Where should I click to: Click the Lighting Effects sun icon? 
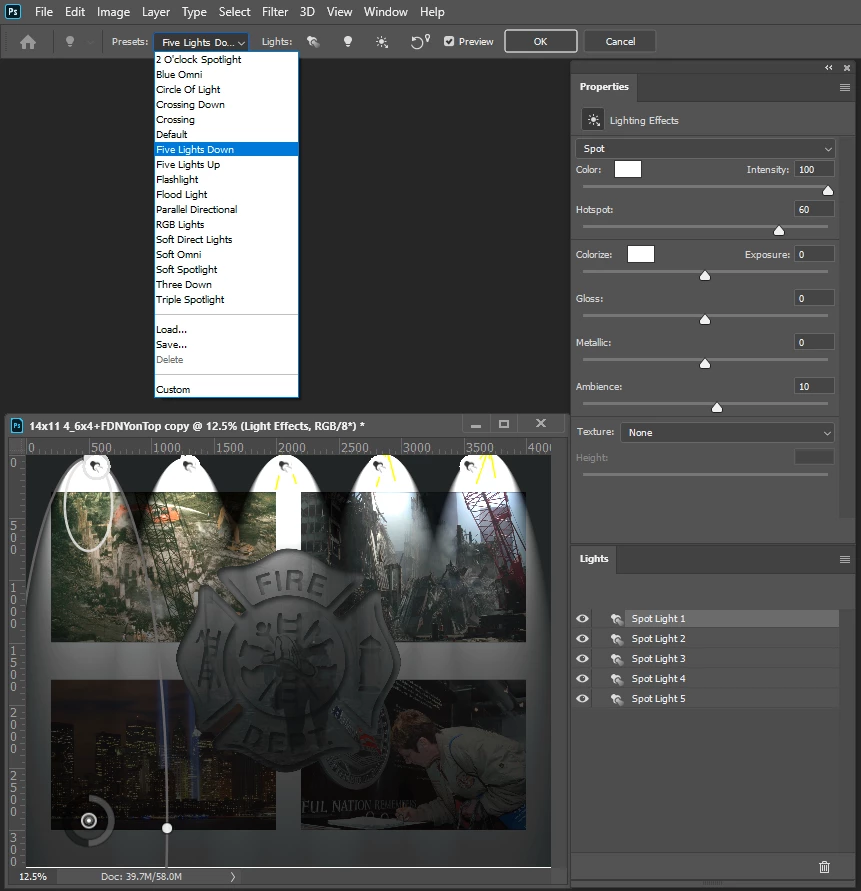[x=593, y=120]
